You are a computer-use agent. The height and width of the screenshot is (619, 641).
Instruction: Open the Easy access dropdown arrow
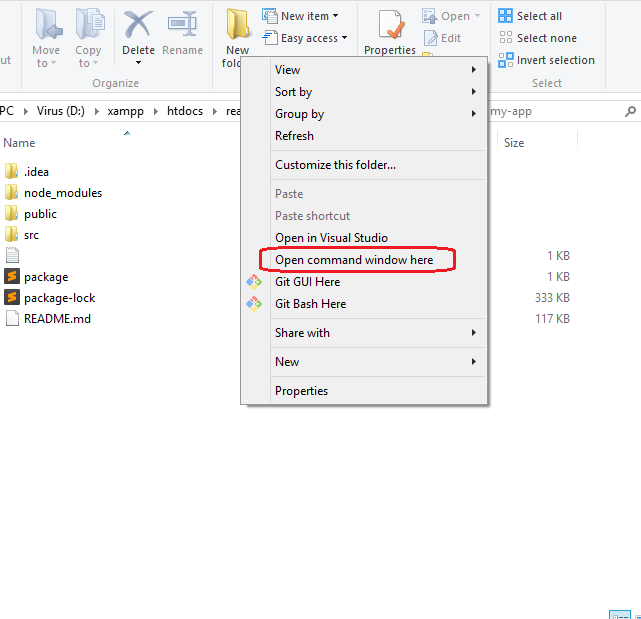(345, 38)
